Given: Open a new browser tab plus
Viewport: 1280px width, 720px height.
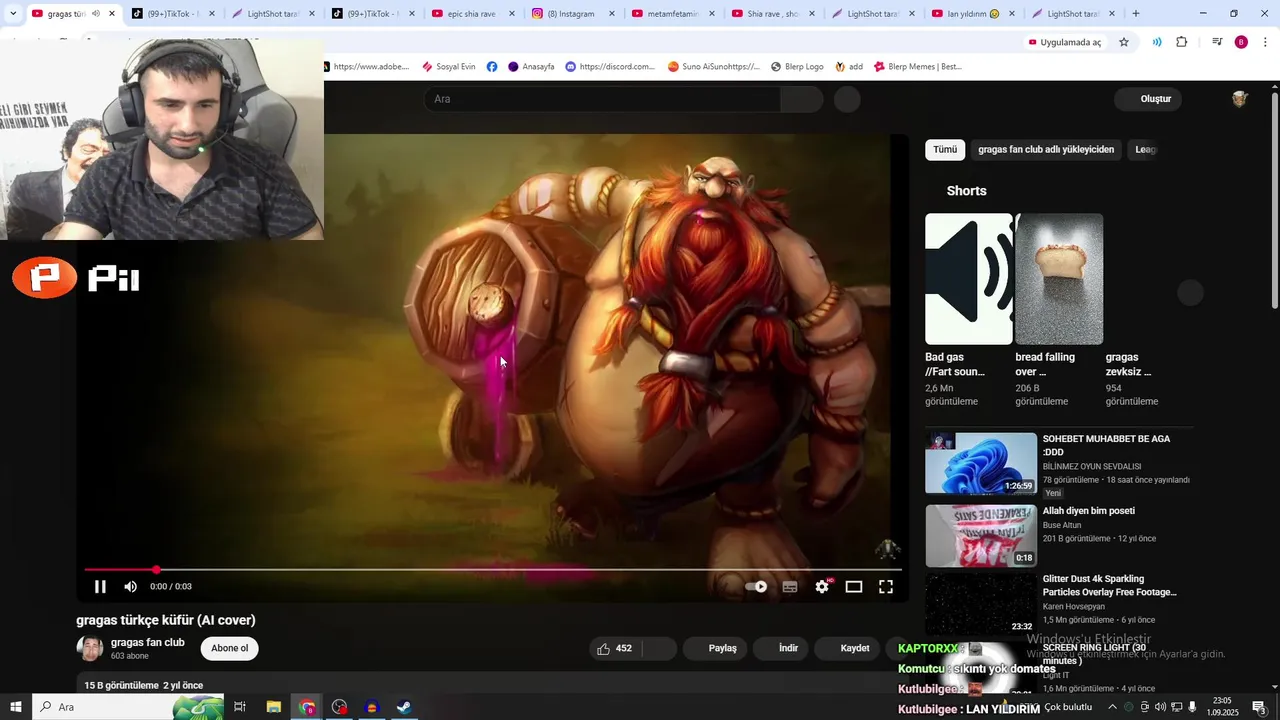Looking at the screenshot, I should (1136, 14).
